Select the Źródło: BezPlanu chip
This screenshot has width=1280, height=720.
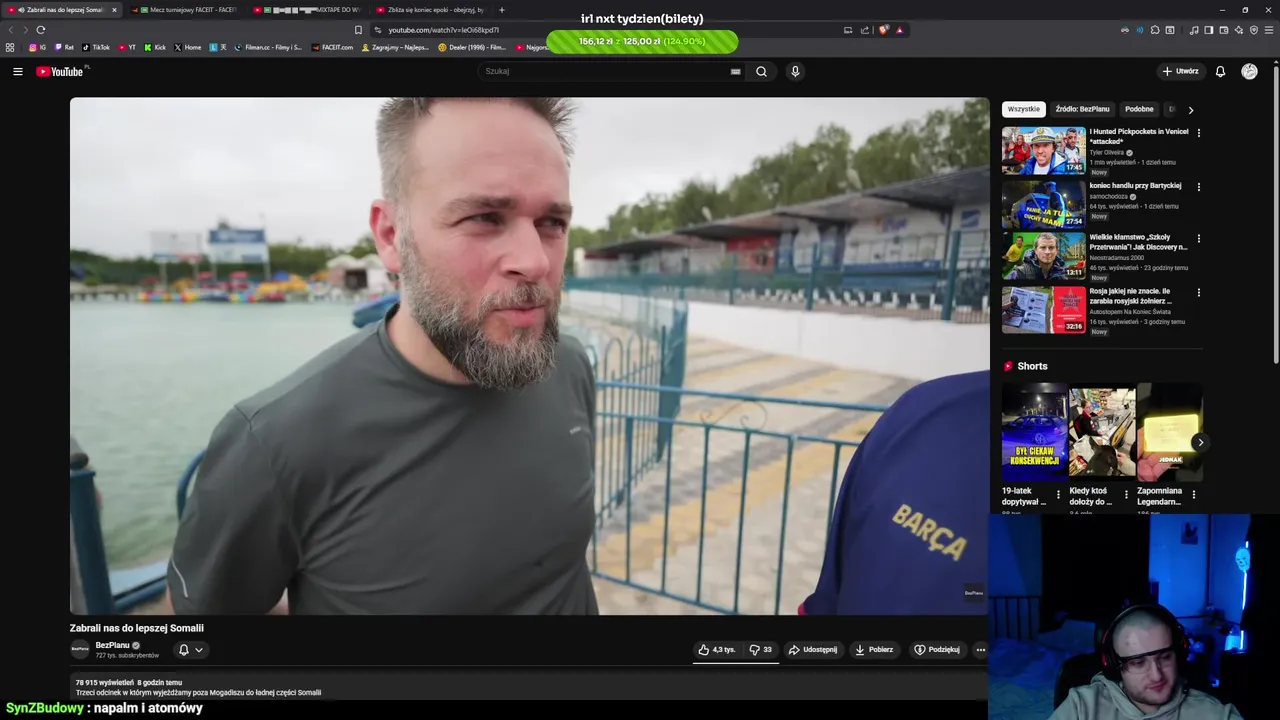point(1082,109)
